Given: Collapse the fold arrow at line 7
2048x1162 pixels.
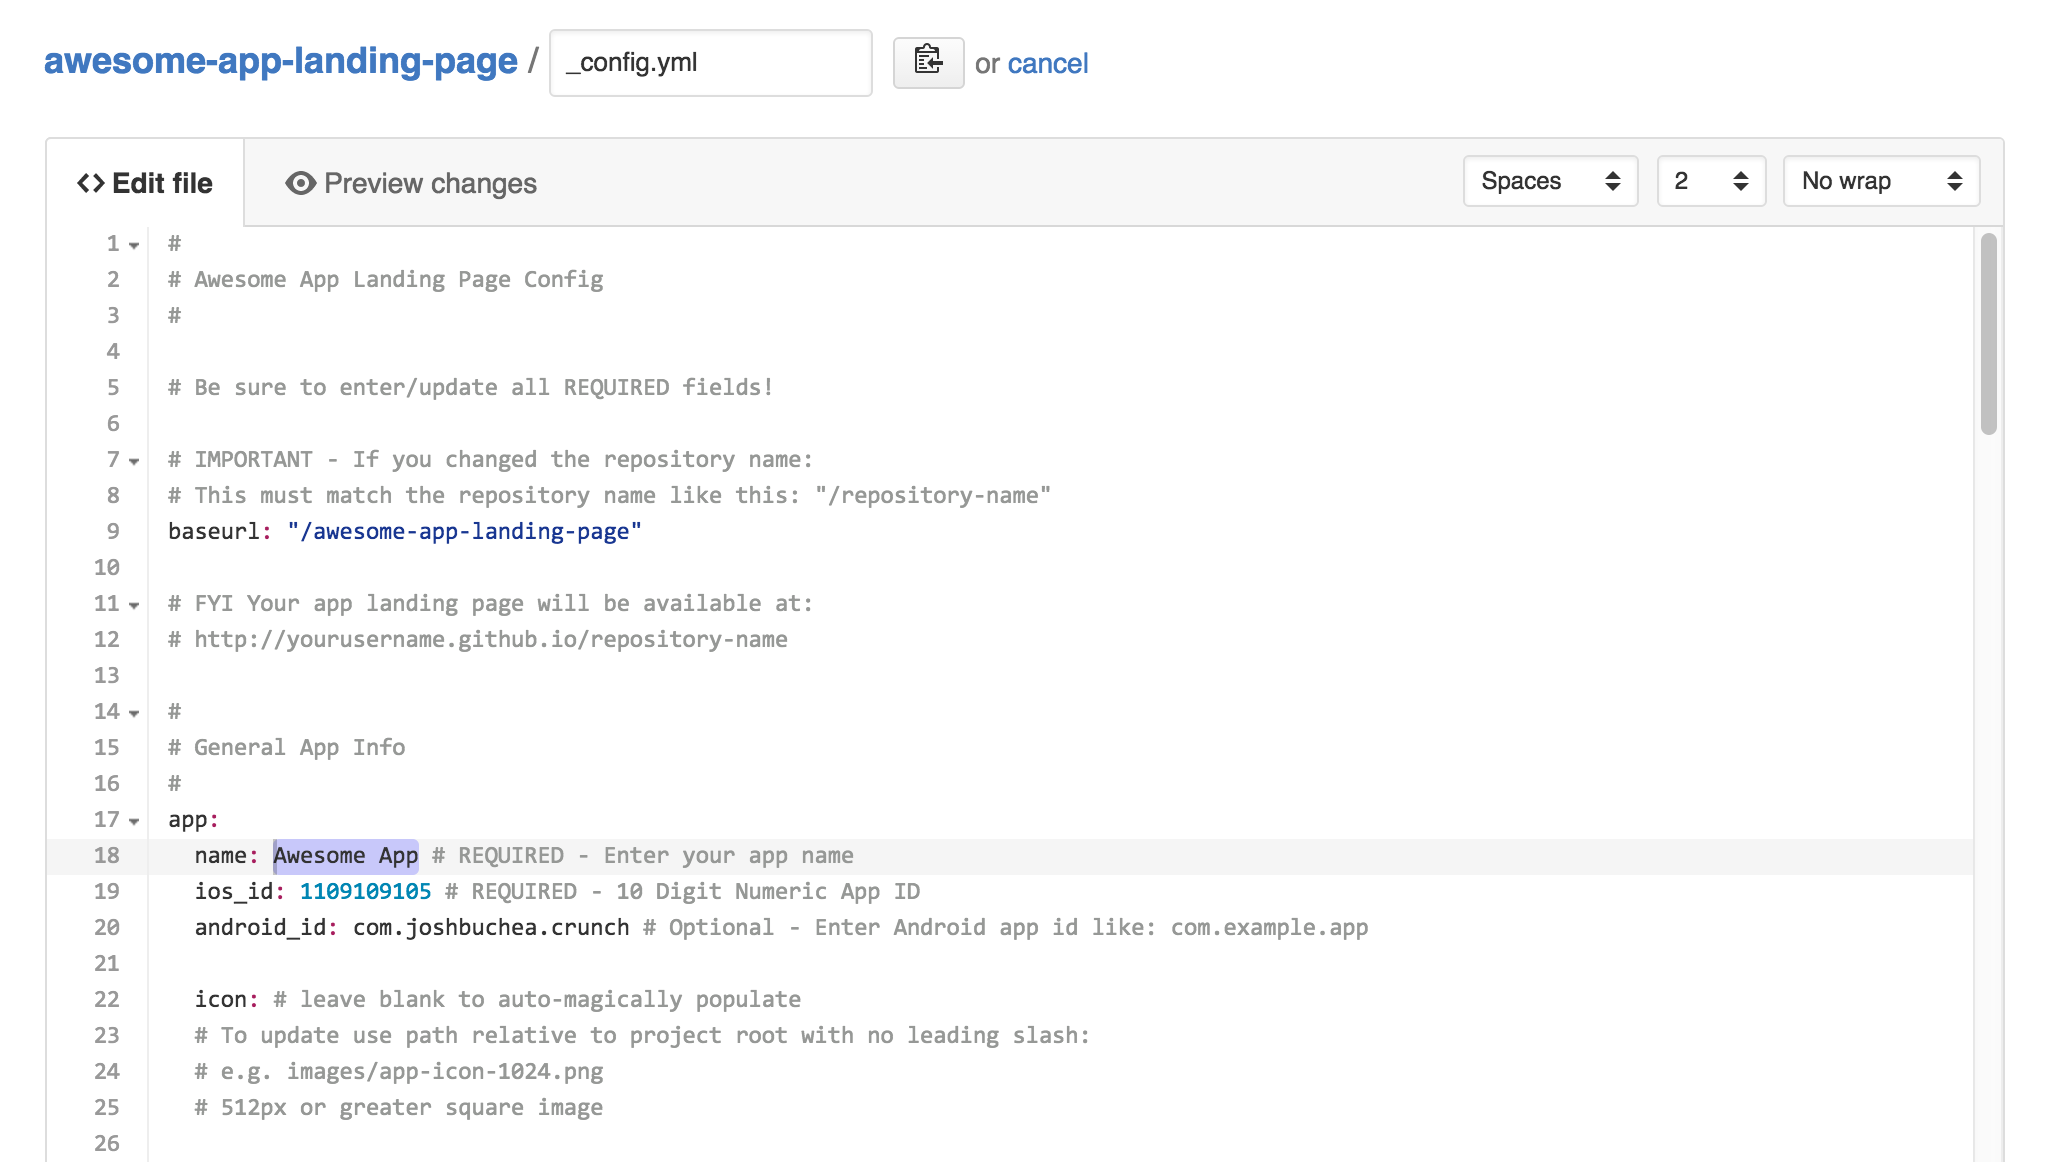Looking at the screenshot, I should (x=134, y=462).
